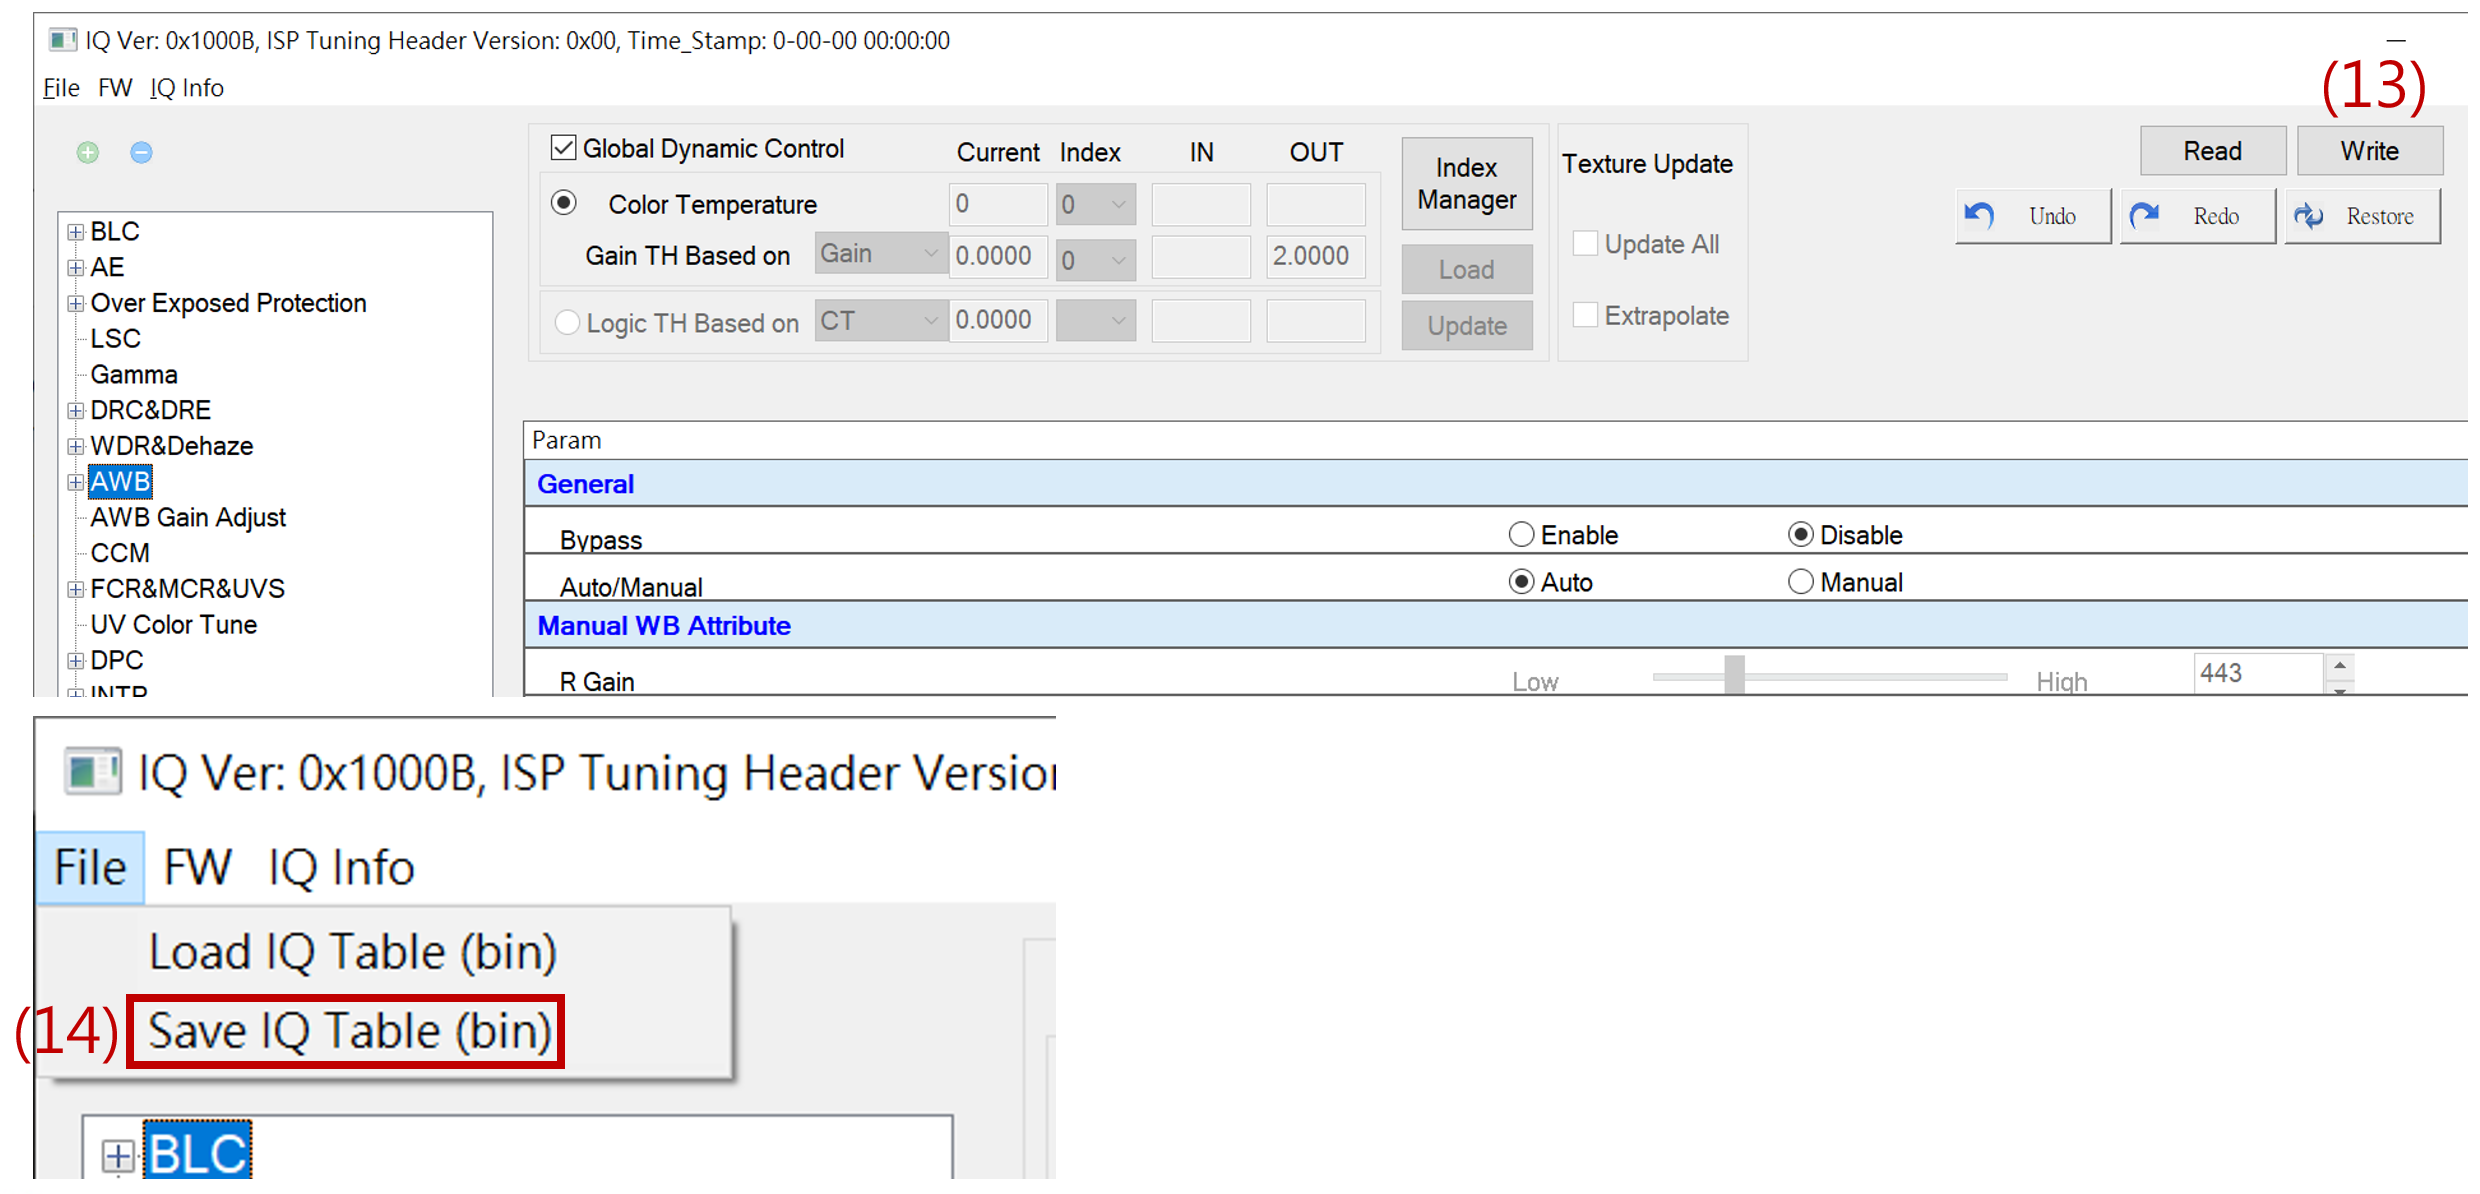Screen dimensions: 2480x1194
Task: Select AWB Gain Adjust in the tree
Action: (188, 518)
